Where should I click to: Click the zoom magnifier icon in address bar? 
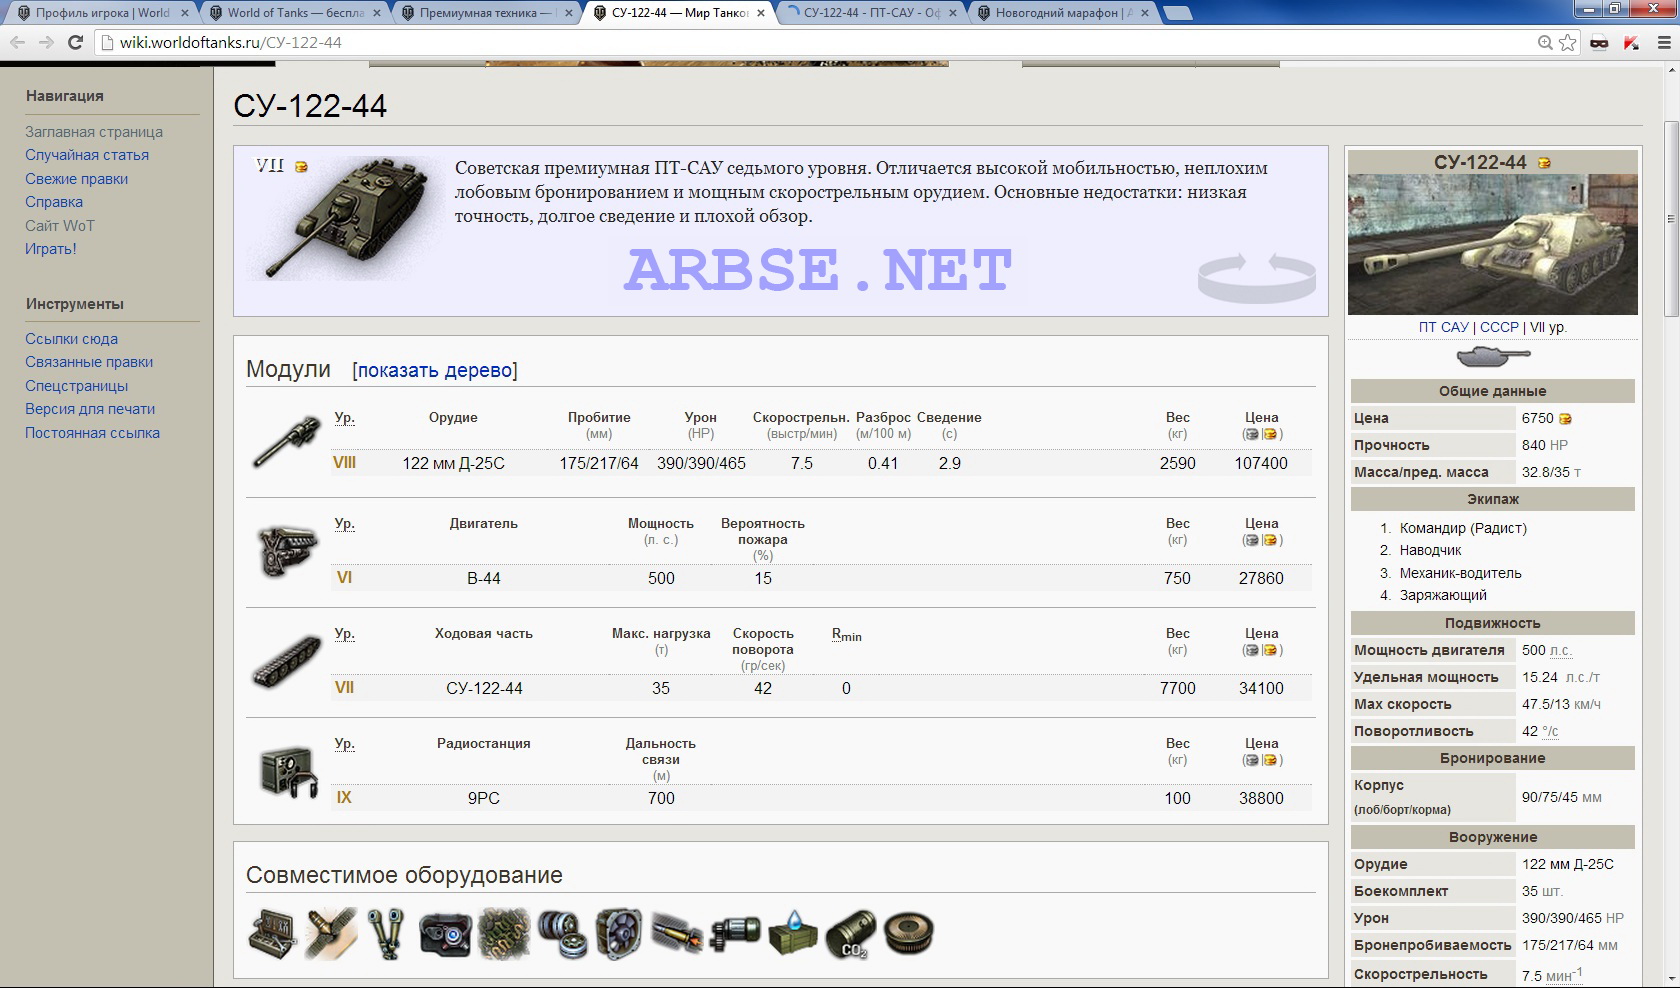[x=1545, y=42]
